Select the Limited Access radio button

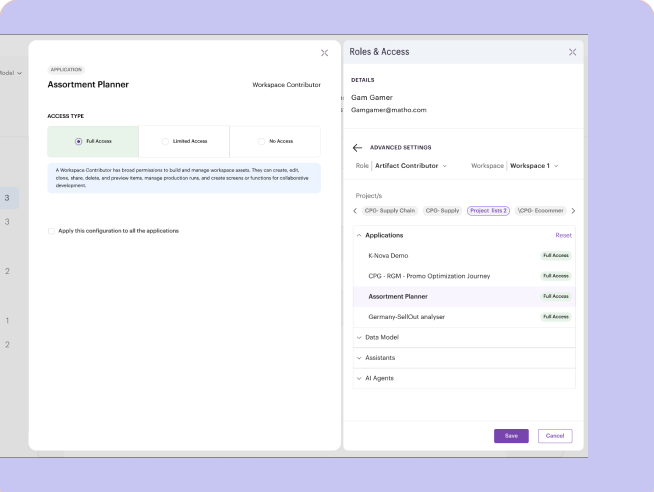click(x=165, y=141)
